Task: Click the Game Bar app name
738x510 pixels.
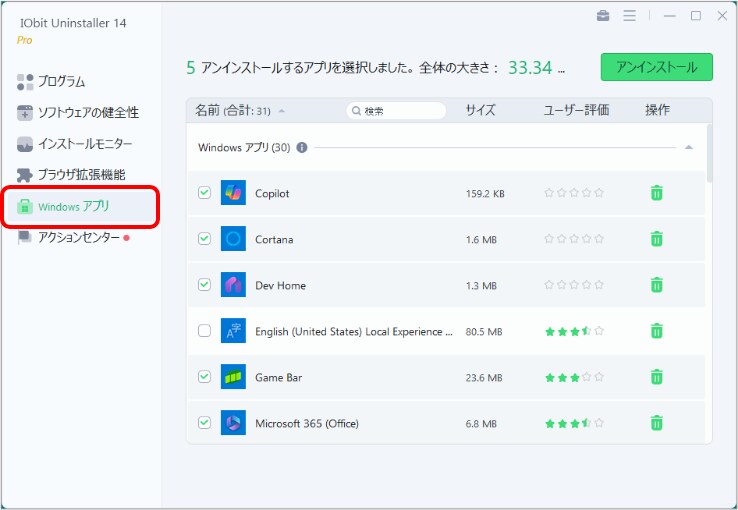Action: pos(279,378)
